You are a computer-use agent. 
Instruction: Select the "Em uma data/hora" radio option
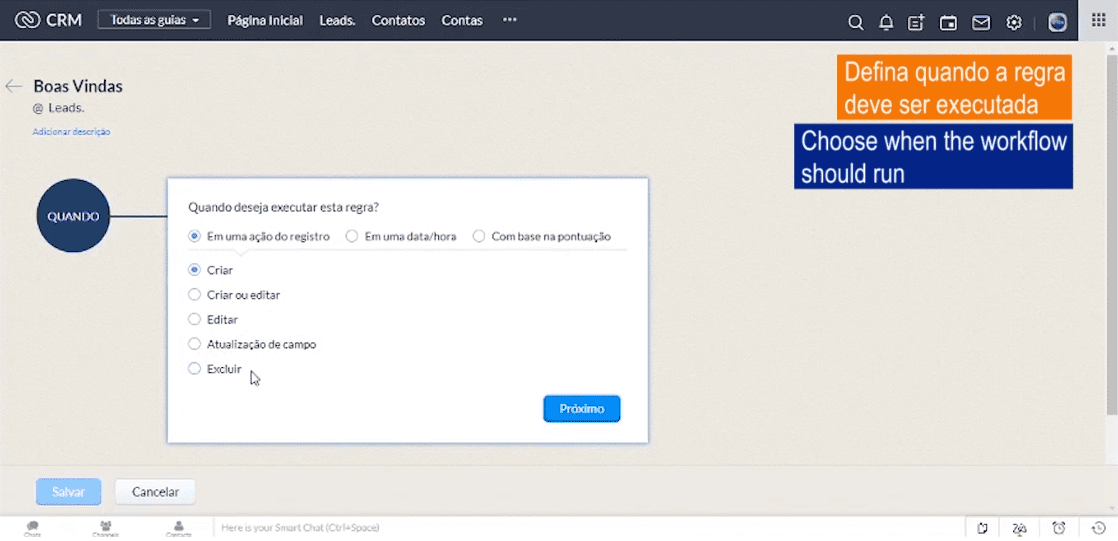352,237
